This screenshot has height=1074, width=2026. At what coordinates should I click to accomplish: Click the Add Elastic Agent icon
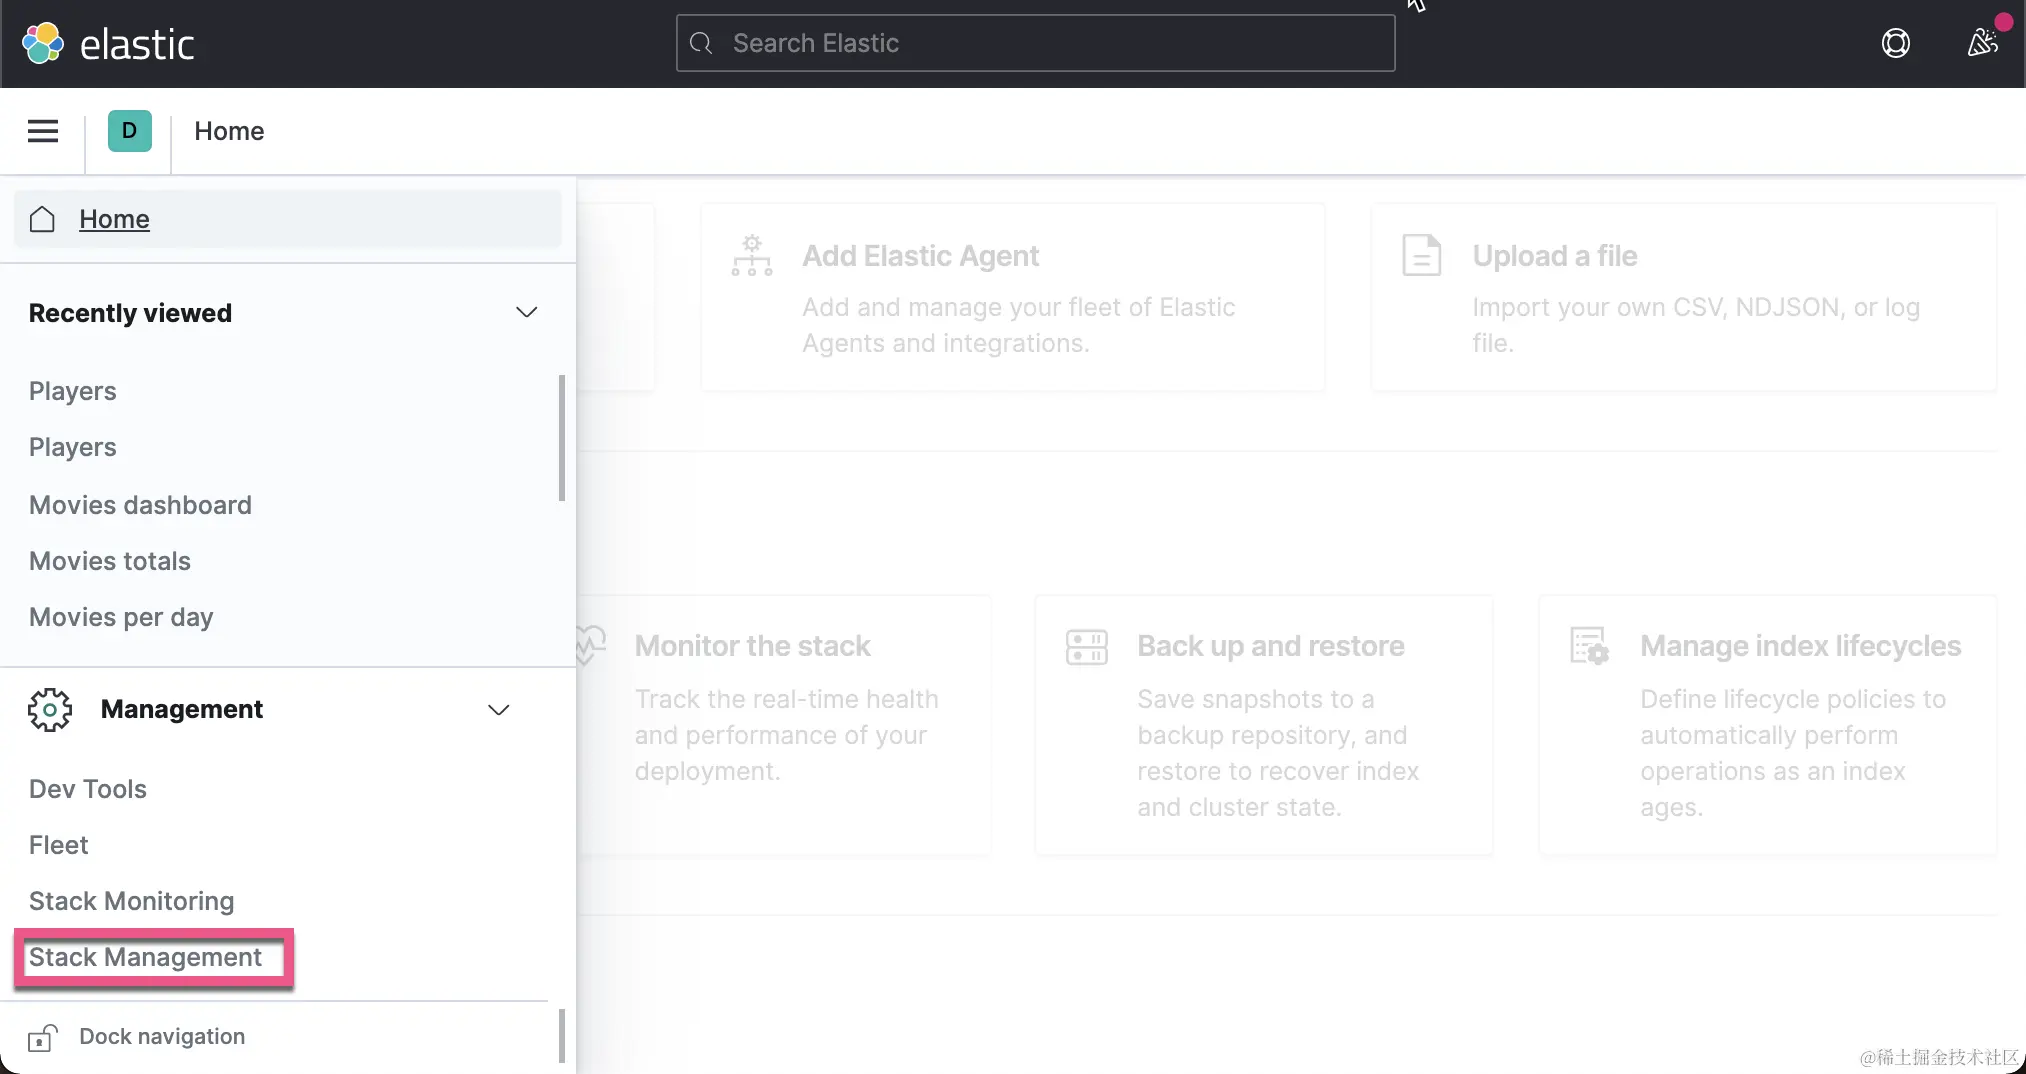pyautogui.click(x=752, y=255)
